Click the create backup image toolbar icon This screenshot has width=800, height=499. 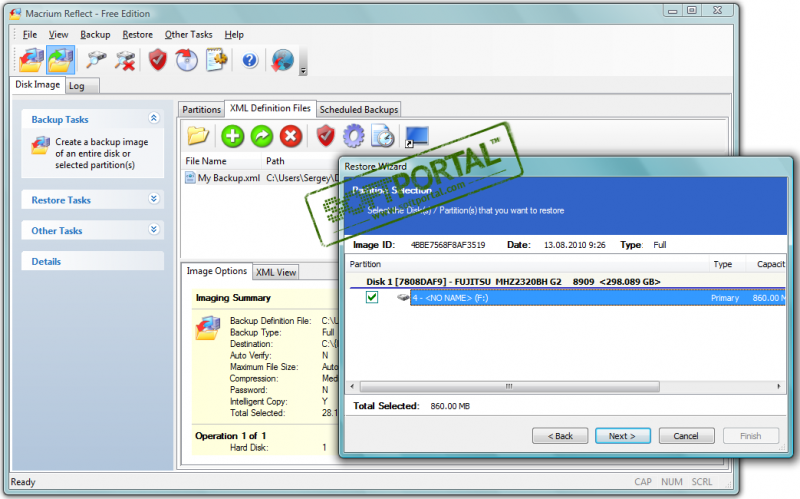pos(31,60)
